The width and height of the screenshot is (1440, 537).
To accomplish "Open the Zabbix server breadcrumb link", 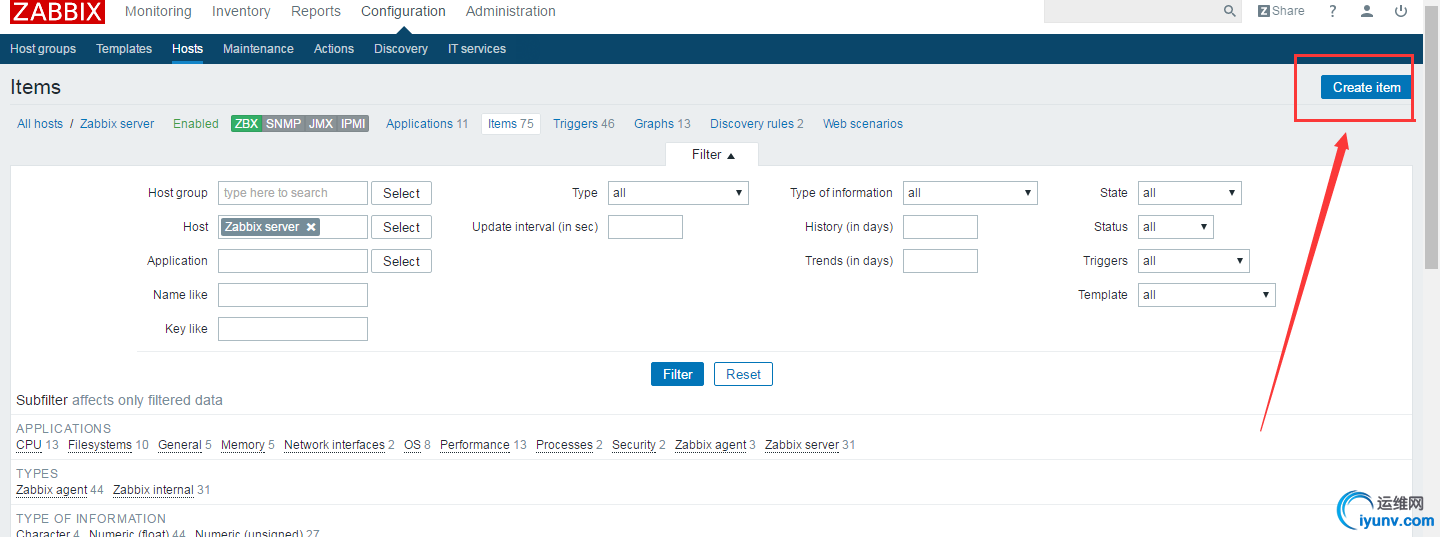I will click(117, 124).
